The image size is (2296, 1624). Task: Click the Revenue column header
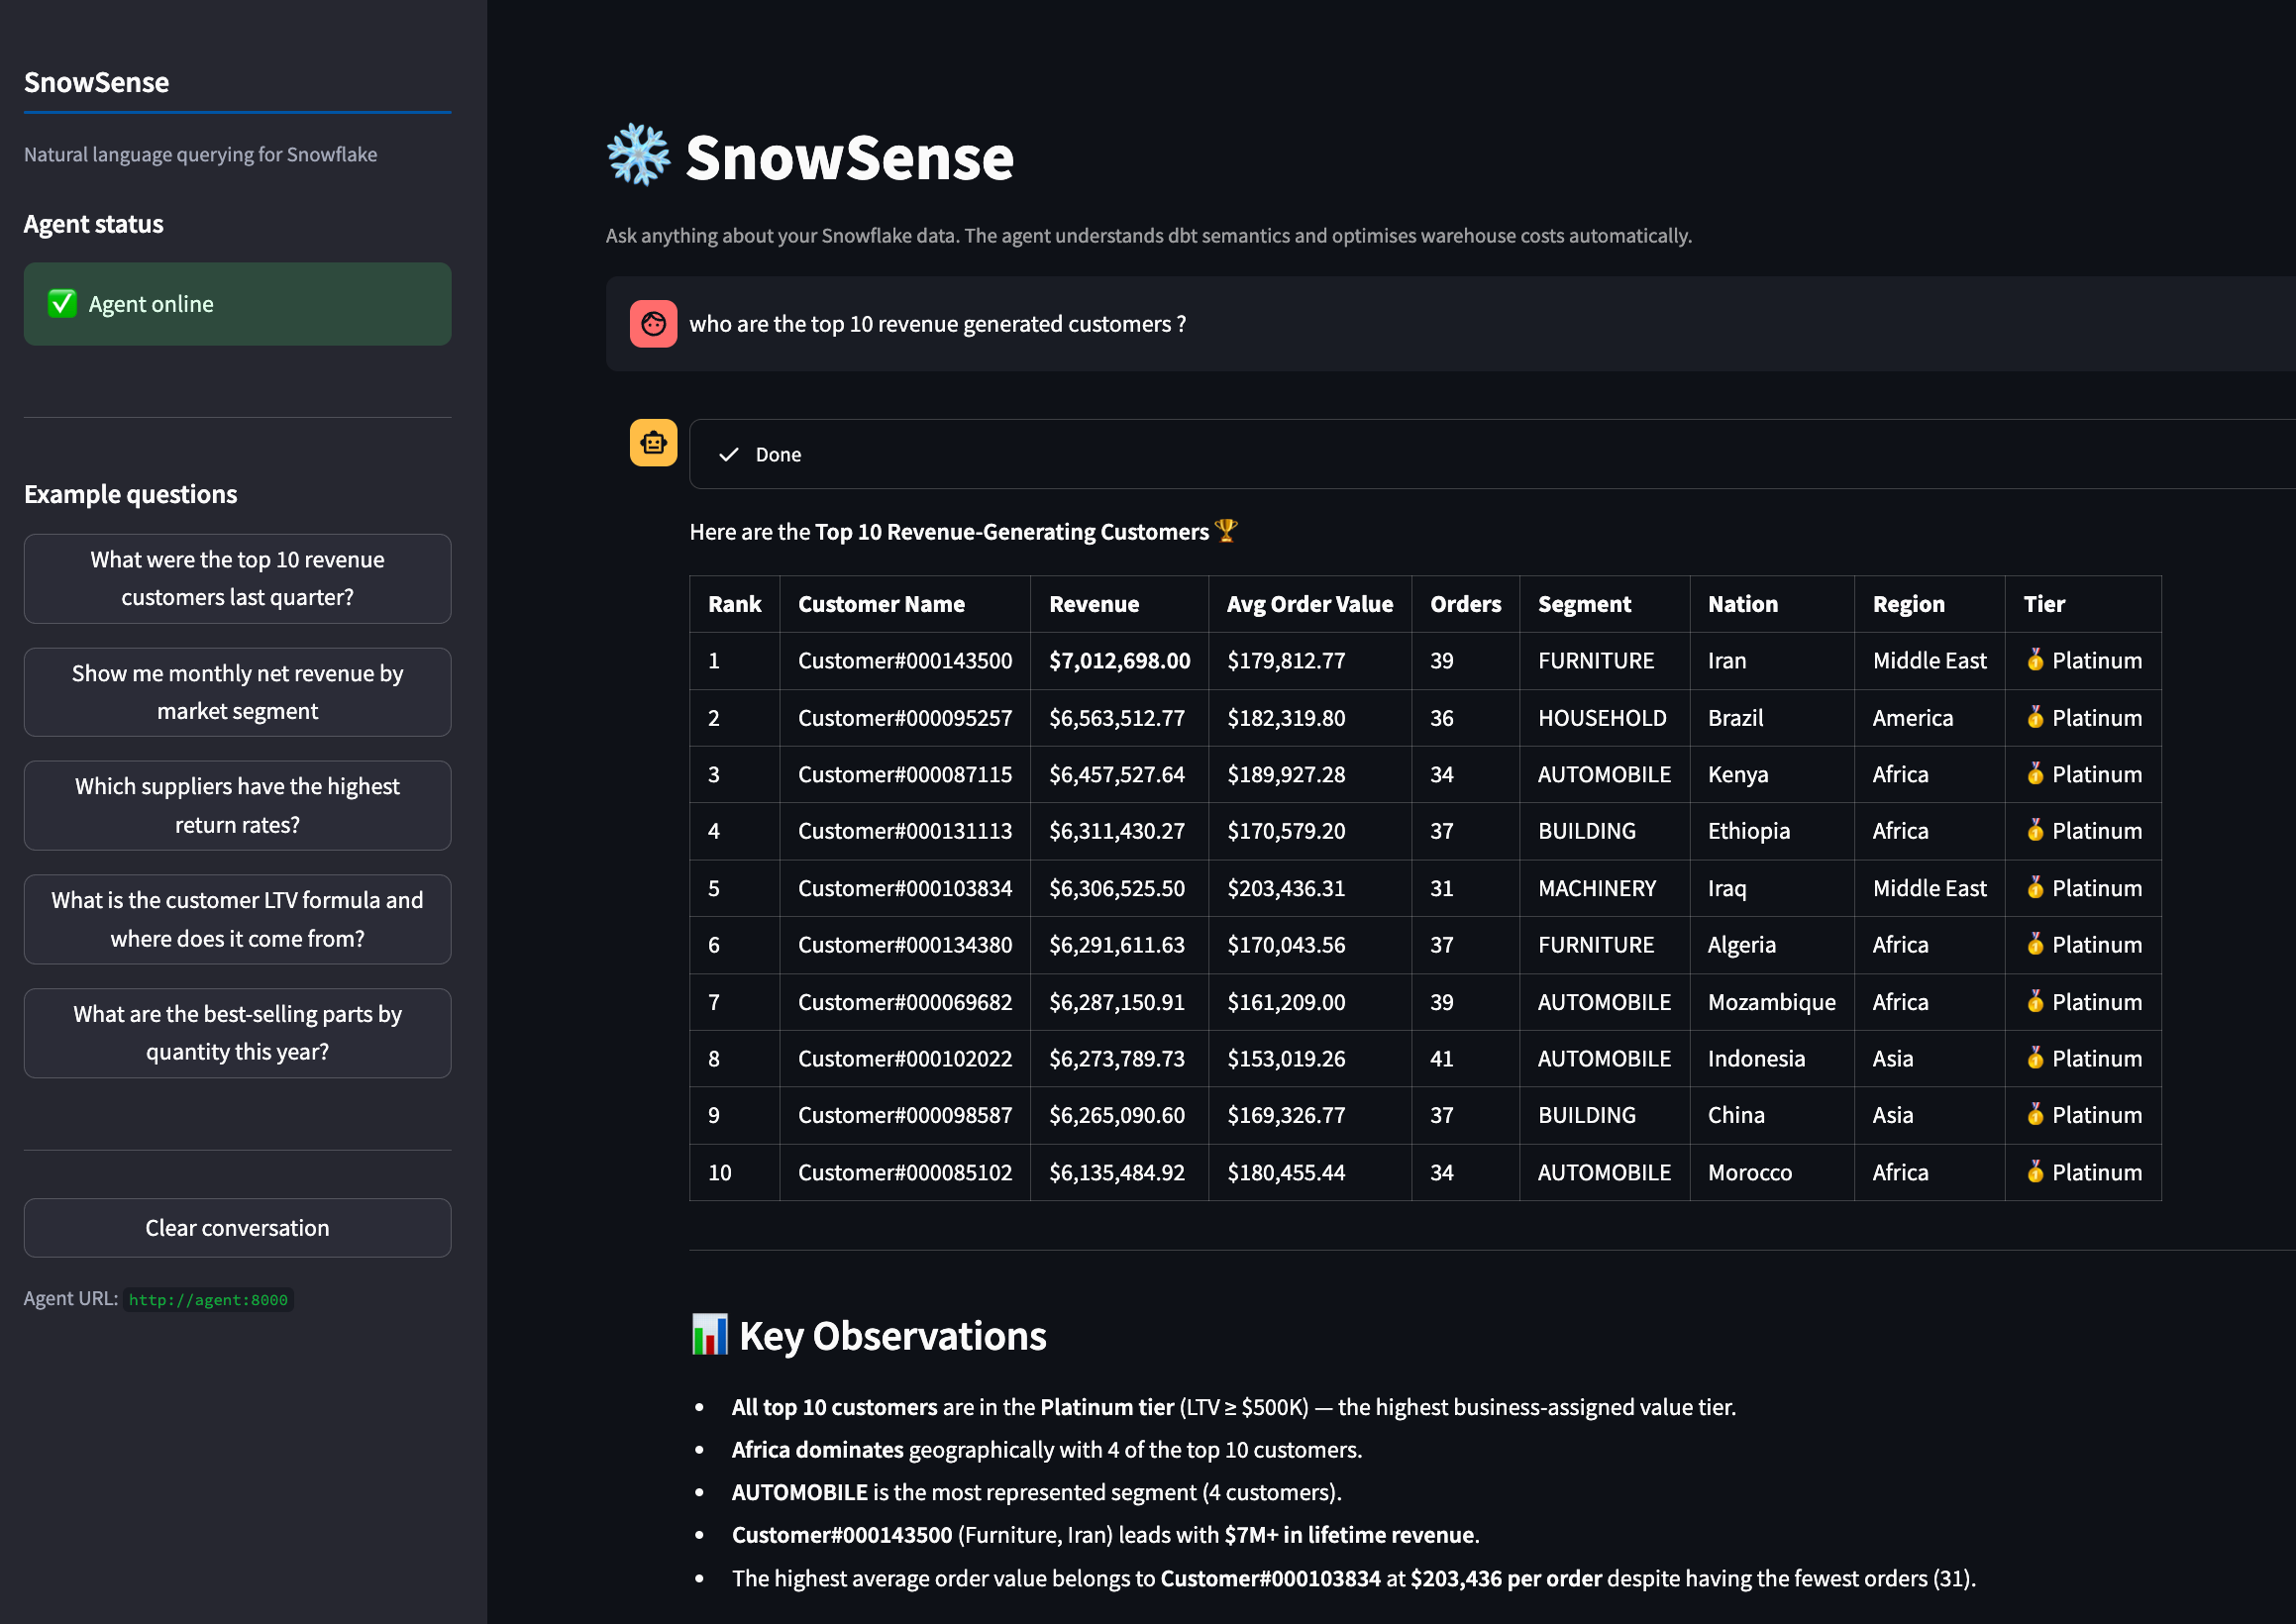[1120, 604]
